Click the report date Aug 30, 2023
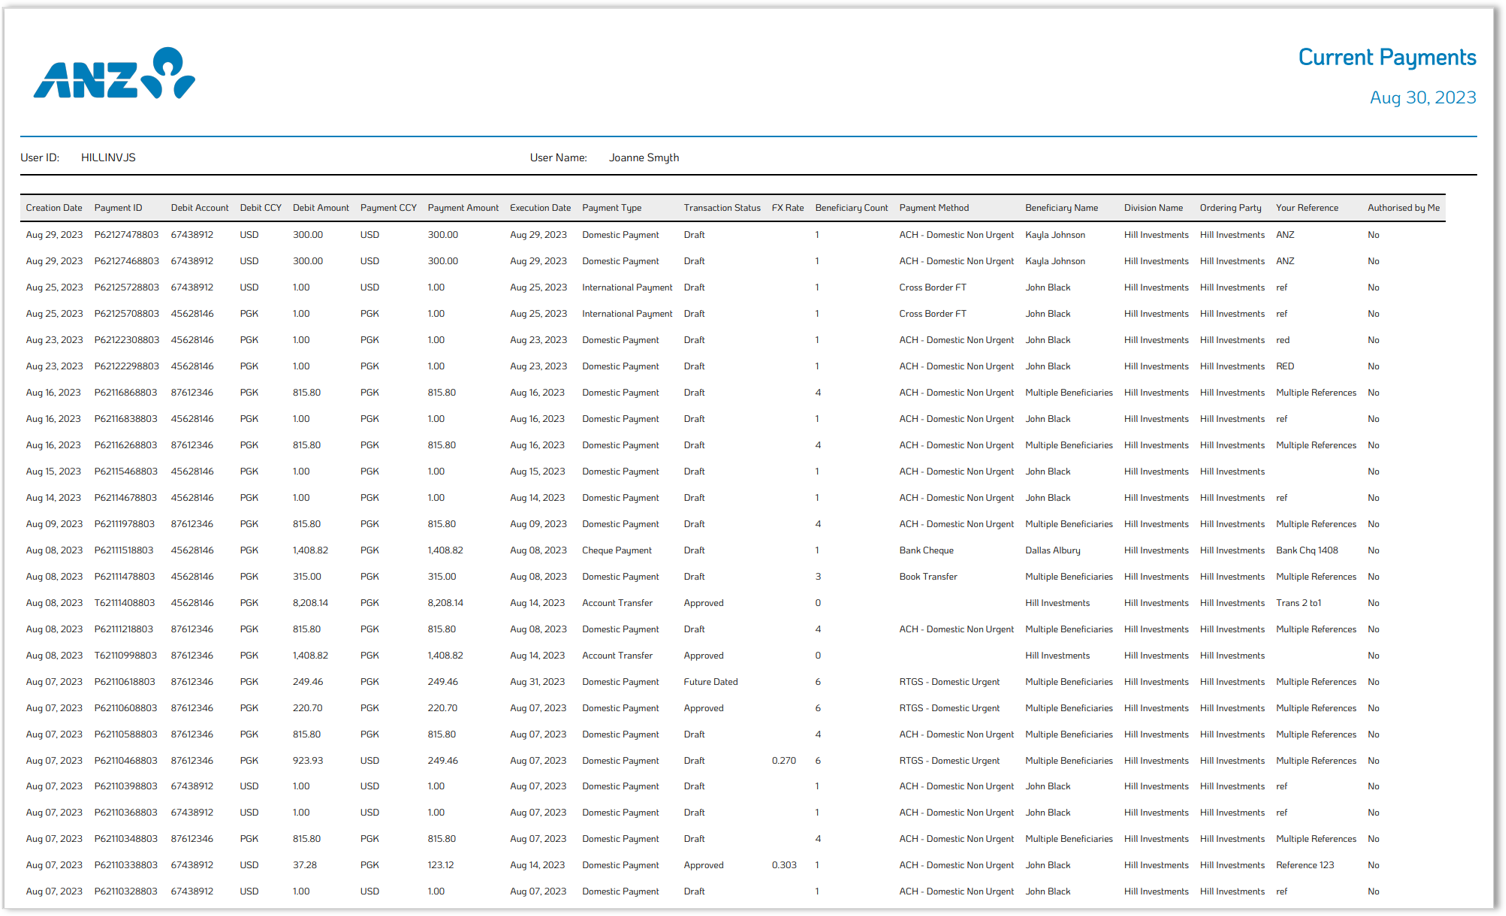The height and width of the screenshot is (916, 1506). [x=1424, y=97]
